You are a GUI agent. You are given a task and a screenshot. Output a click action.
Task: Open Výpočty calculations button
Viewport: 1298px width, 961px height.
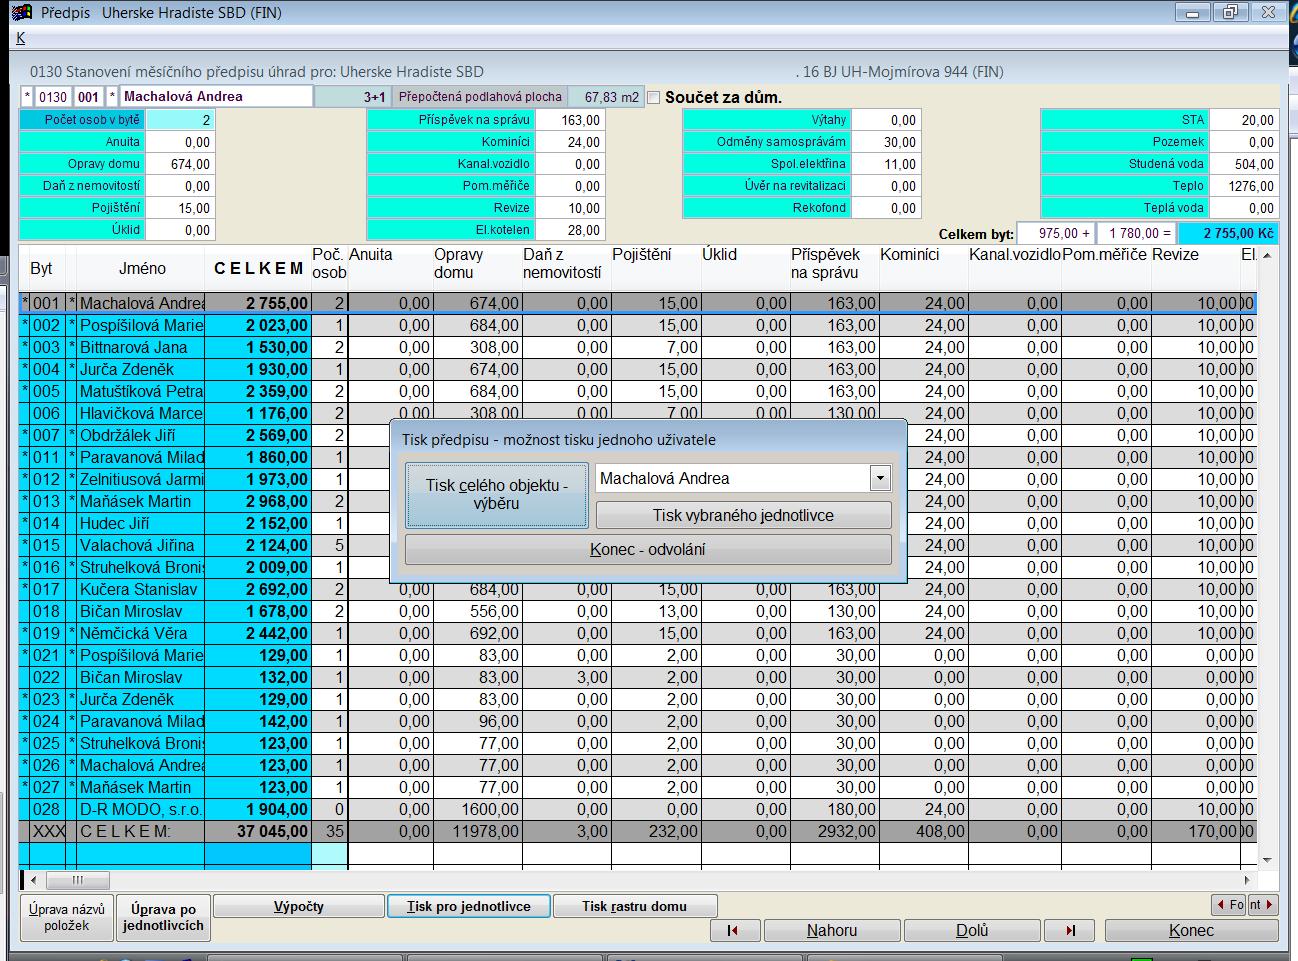coord(299,907)
